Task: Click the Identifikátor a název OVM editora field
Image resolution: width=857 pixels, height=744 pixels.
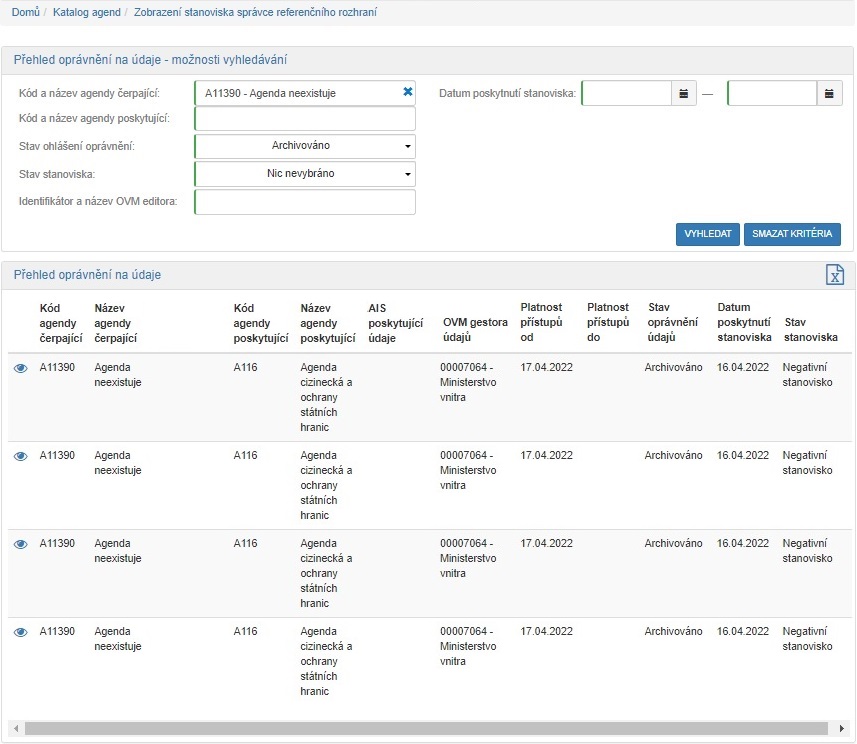Action: [305, 202]
